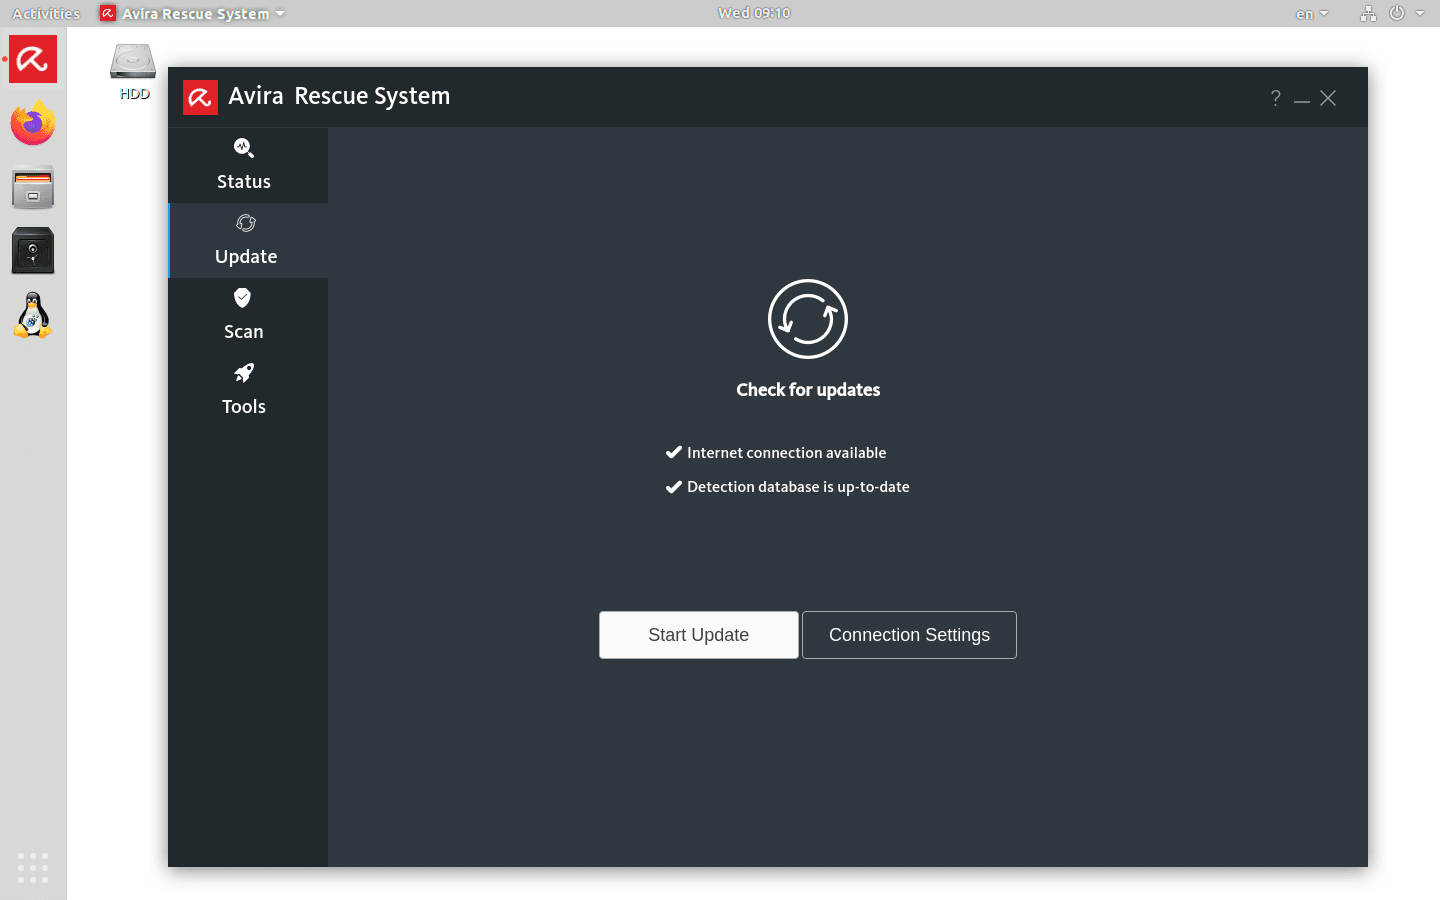Open the Status section in sidebar
Screen dimensions: 1440x900
248,165
